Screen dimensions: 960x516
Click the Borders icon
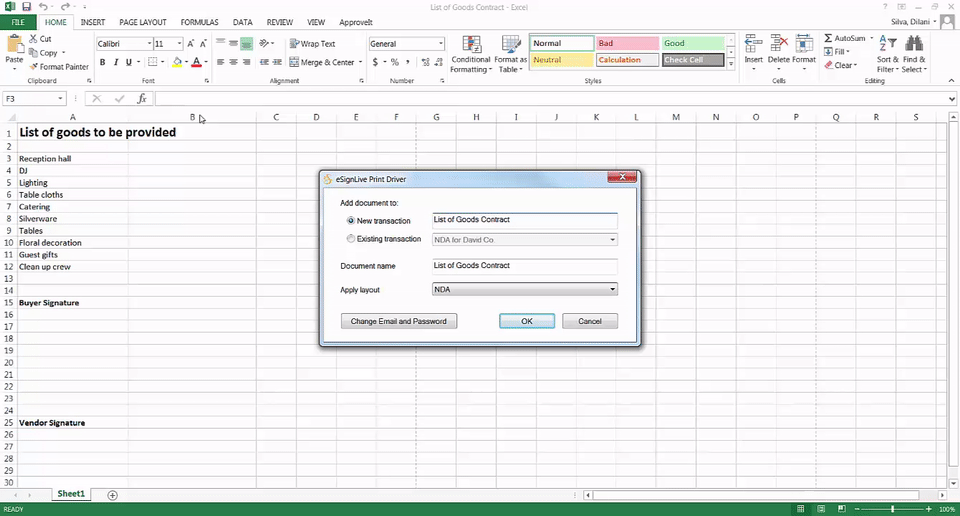152,62
